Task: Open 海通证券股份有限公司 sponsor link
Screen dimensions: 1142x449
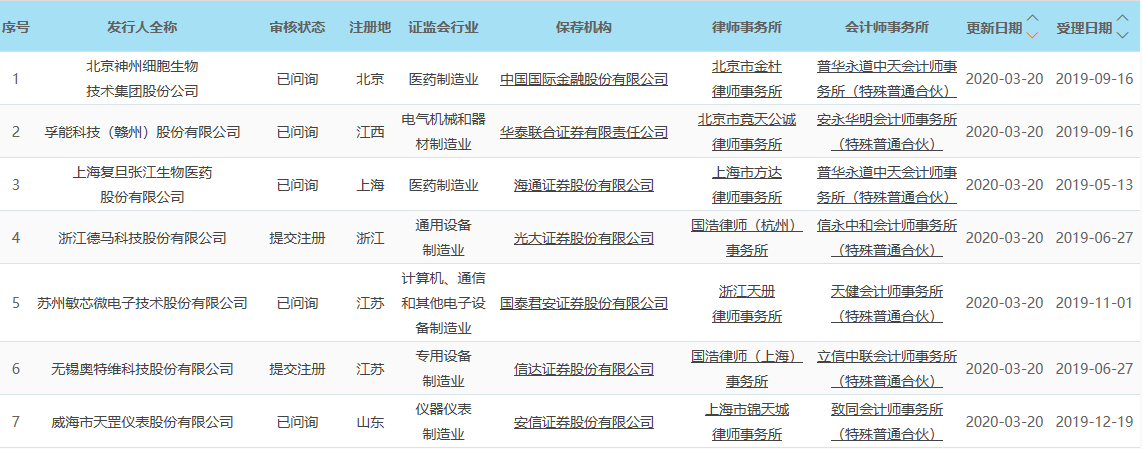Action: 583,185
